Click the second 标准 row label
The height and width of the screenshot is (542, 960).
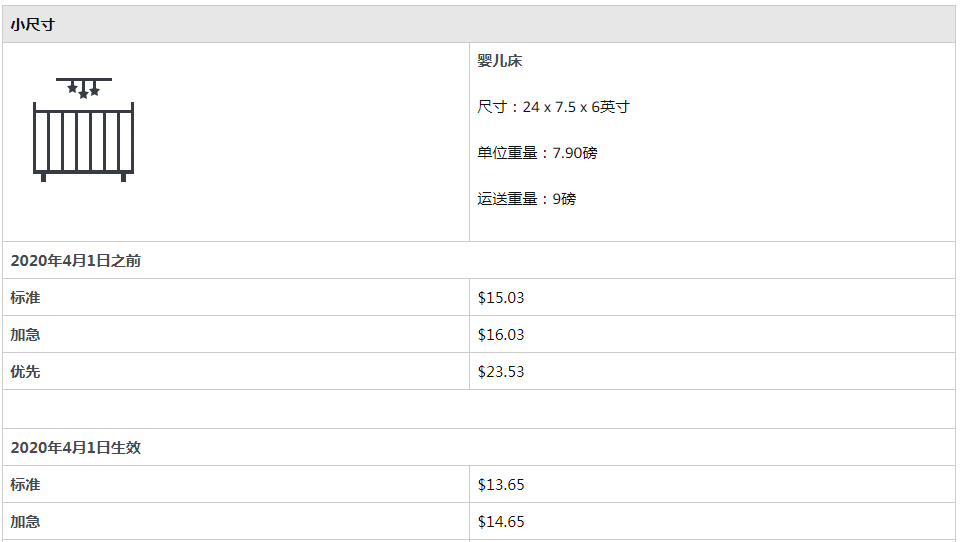click(x=25, y=484)
